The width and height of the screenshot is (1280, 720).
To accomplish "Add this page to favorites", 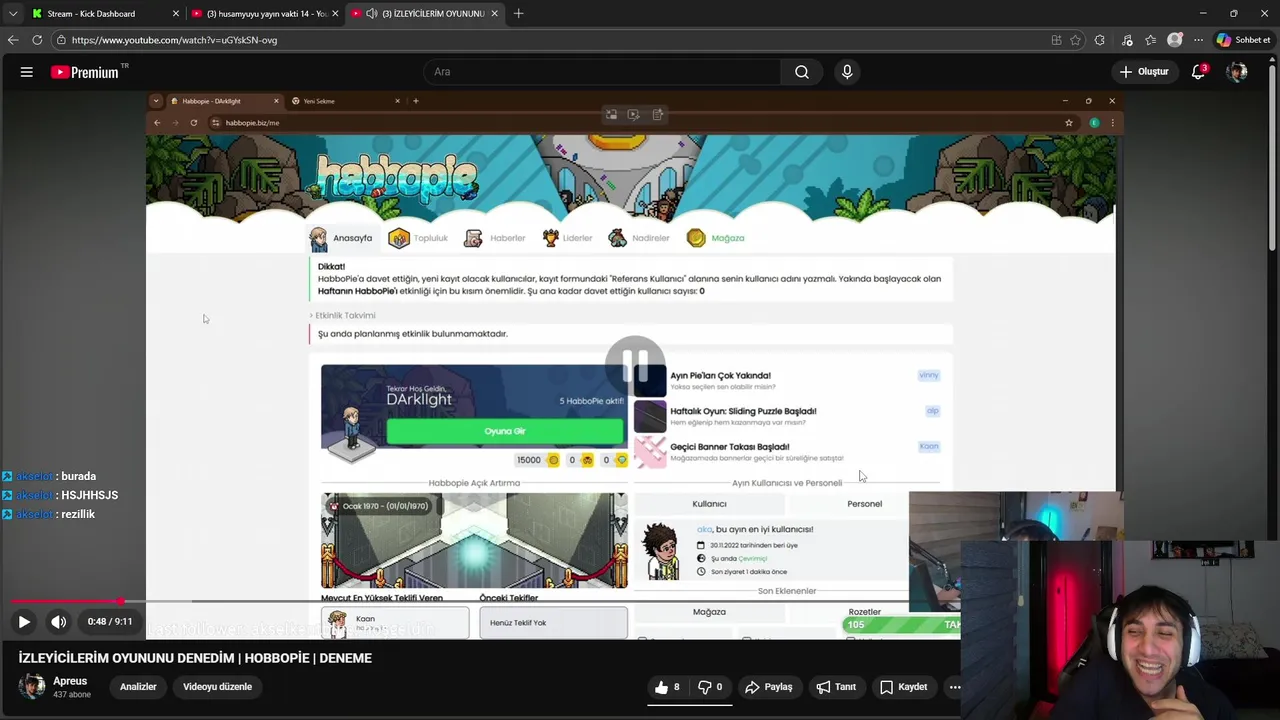I will [x=1076, y=40].
